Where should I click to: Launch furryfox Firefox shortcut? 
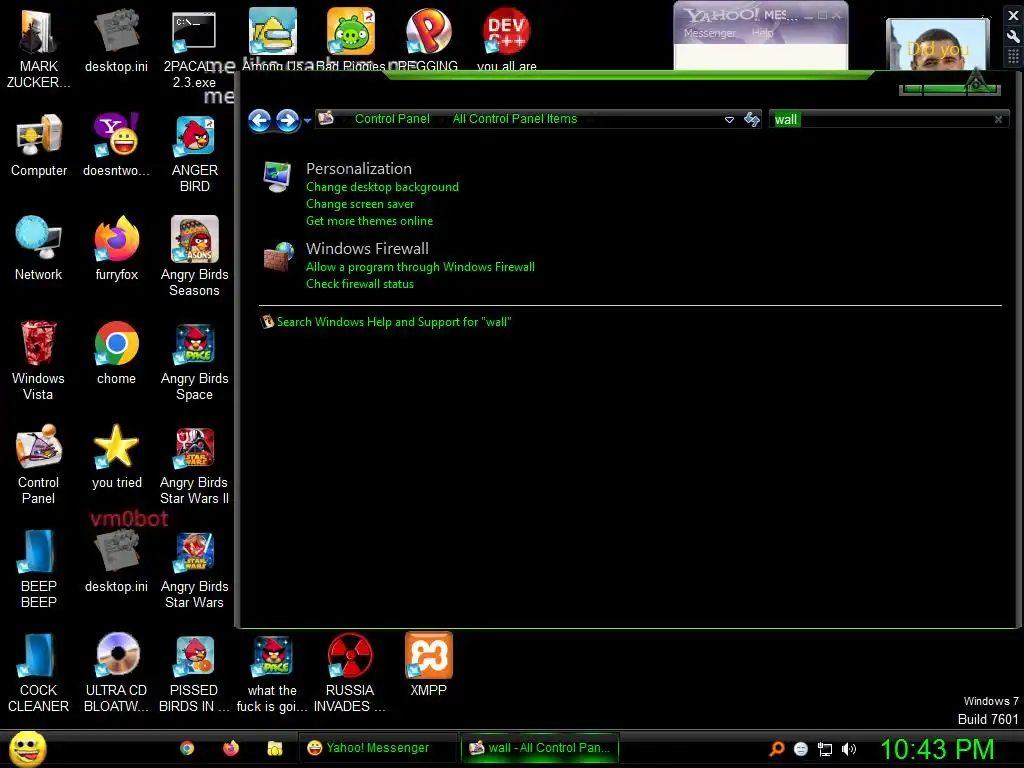116,249
